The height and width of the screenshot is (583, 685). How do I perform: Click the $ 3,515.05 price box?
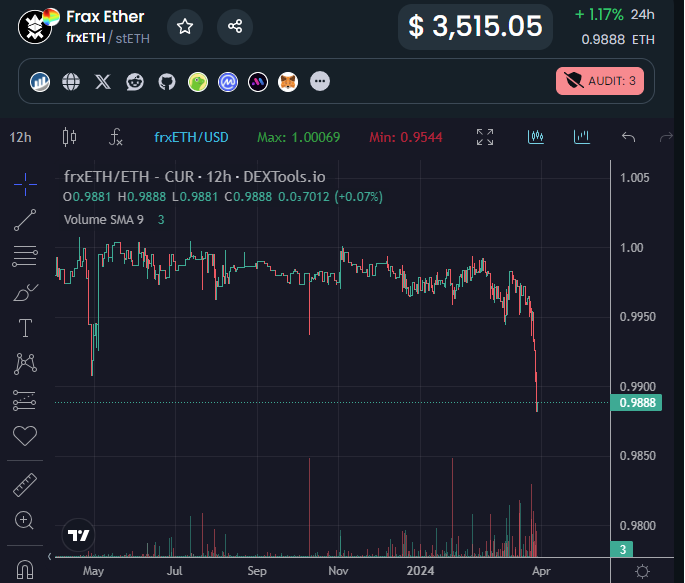coord(475,26)
